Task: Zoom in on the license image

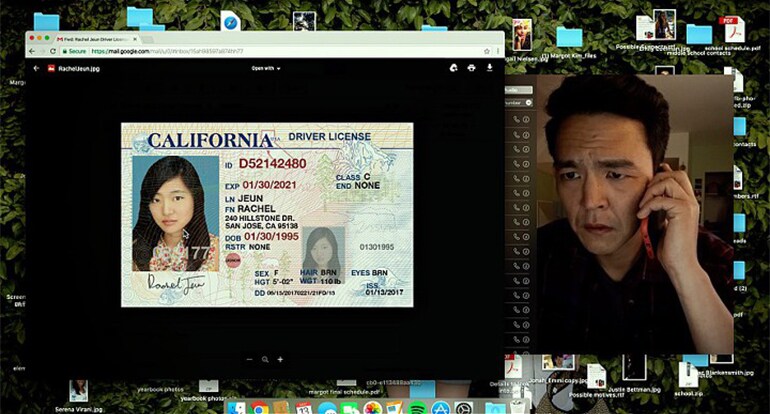Action: click(280, 359)
